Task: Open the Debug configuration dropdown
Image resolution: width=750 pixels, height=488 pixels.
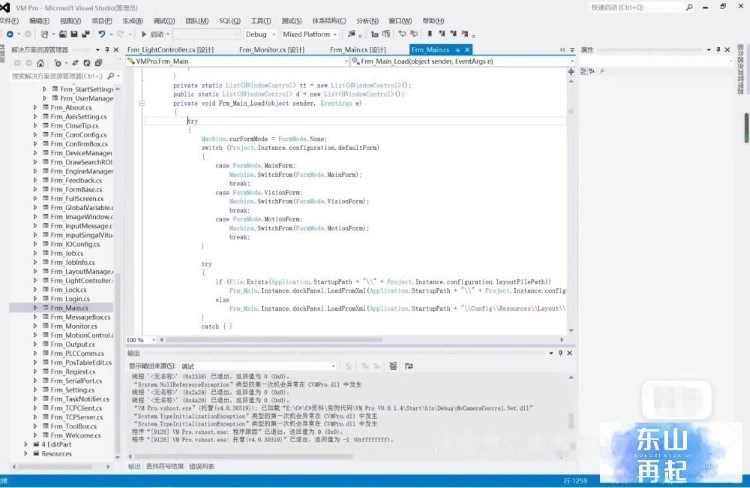Action: (x=260, y=34)
